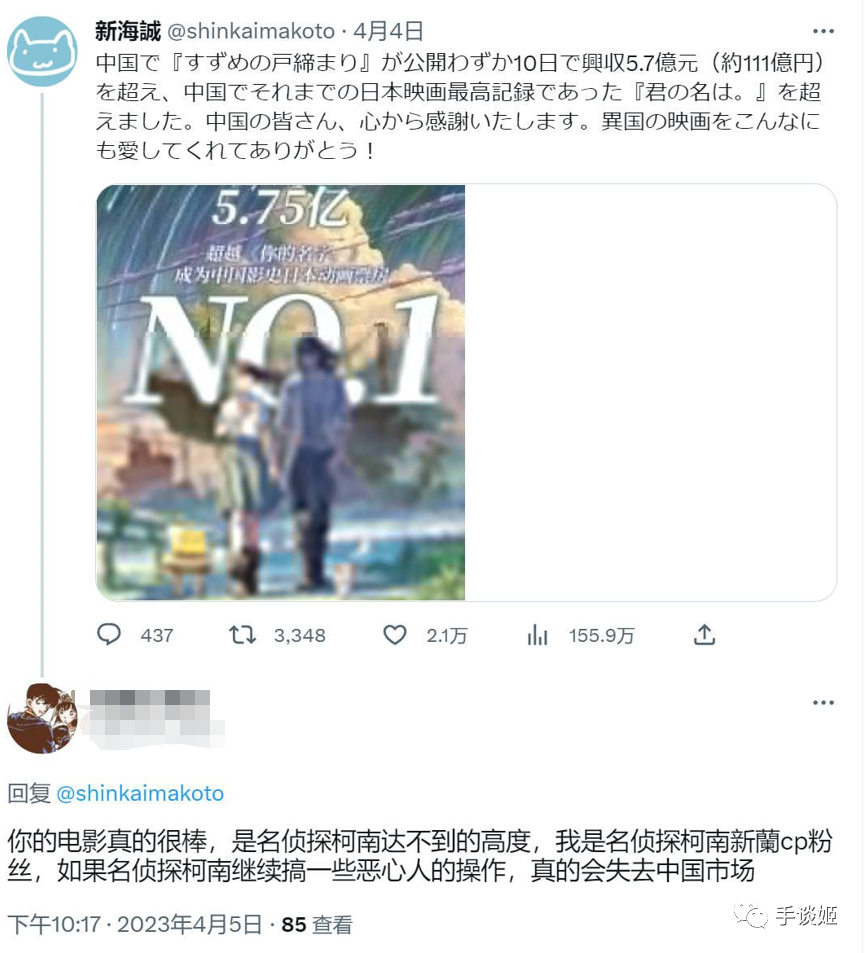Open more options on Shinkai's tweet
The height and width of the screenshot is (953, 865).
pyautogui.click(x=823, y=31)
